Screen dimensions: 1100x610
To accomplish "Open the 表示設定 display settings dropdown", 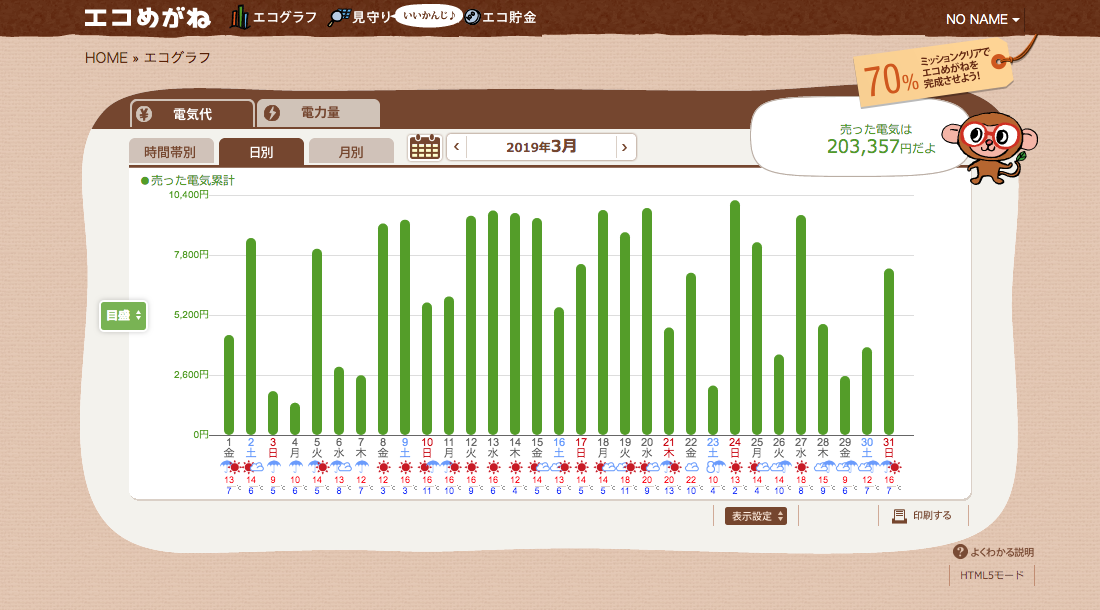I will 755,516.
